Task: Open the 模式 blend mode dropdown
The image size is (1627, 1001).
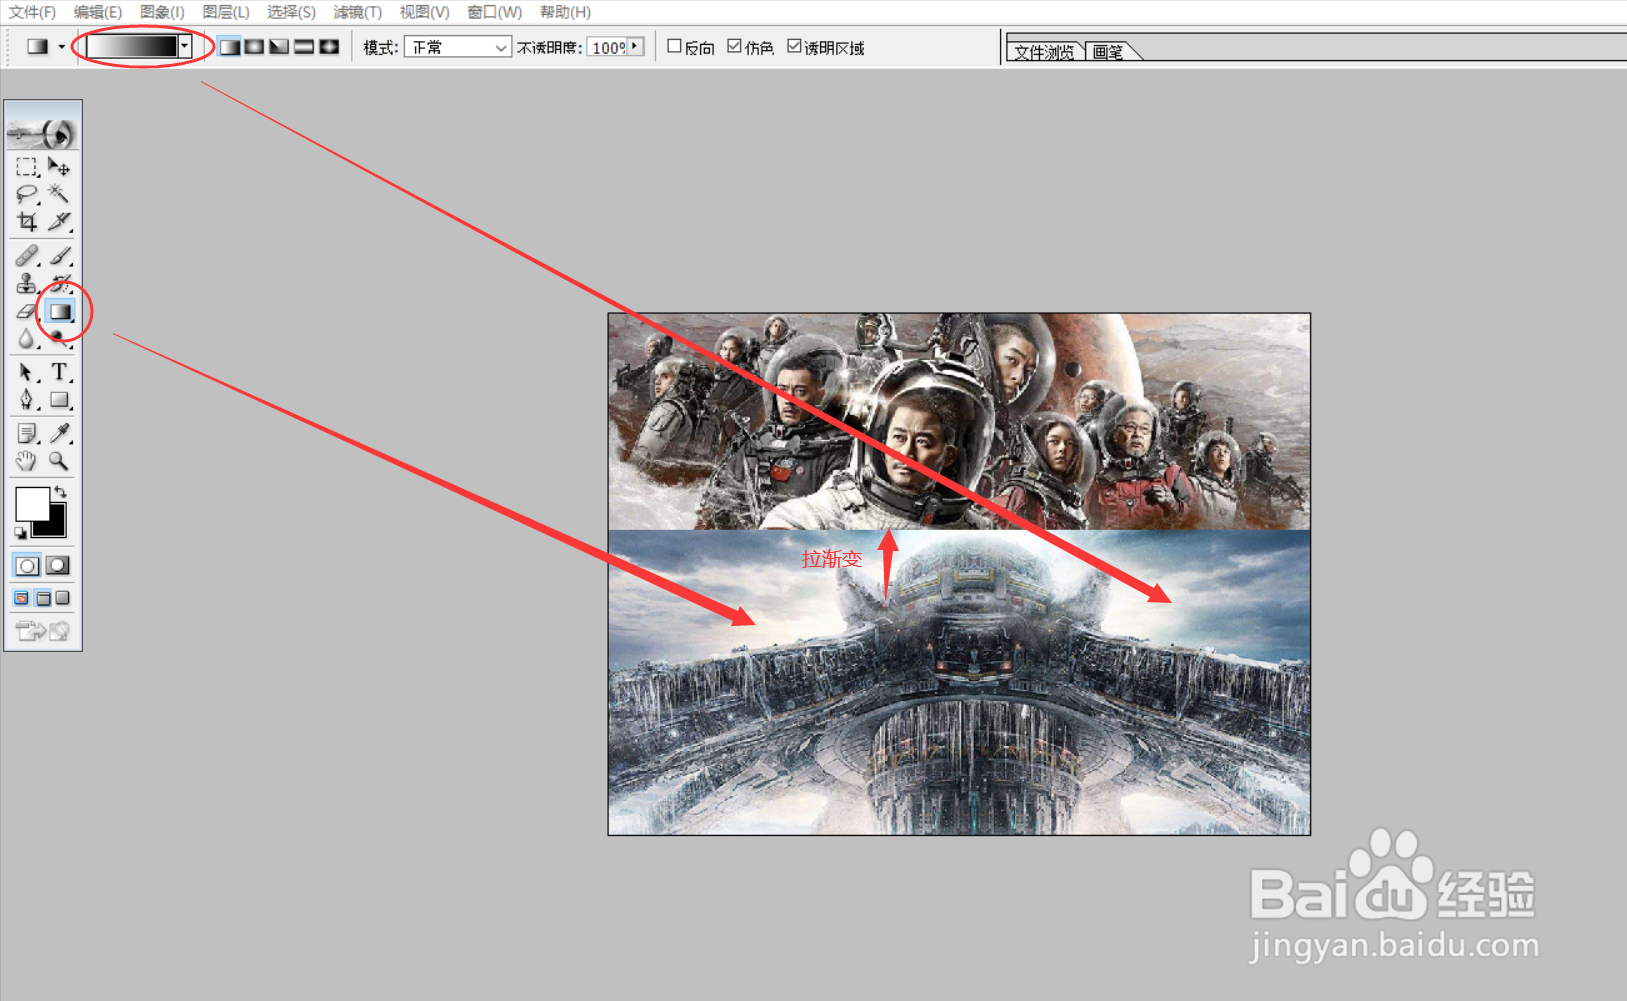Action: [458, 47]
